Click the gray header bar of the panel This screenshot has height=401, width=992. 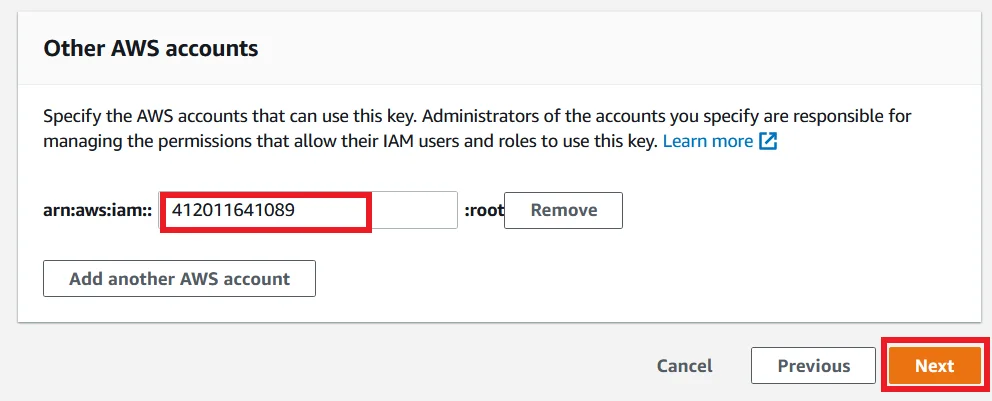pos(600,48)
